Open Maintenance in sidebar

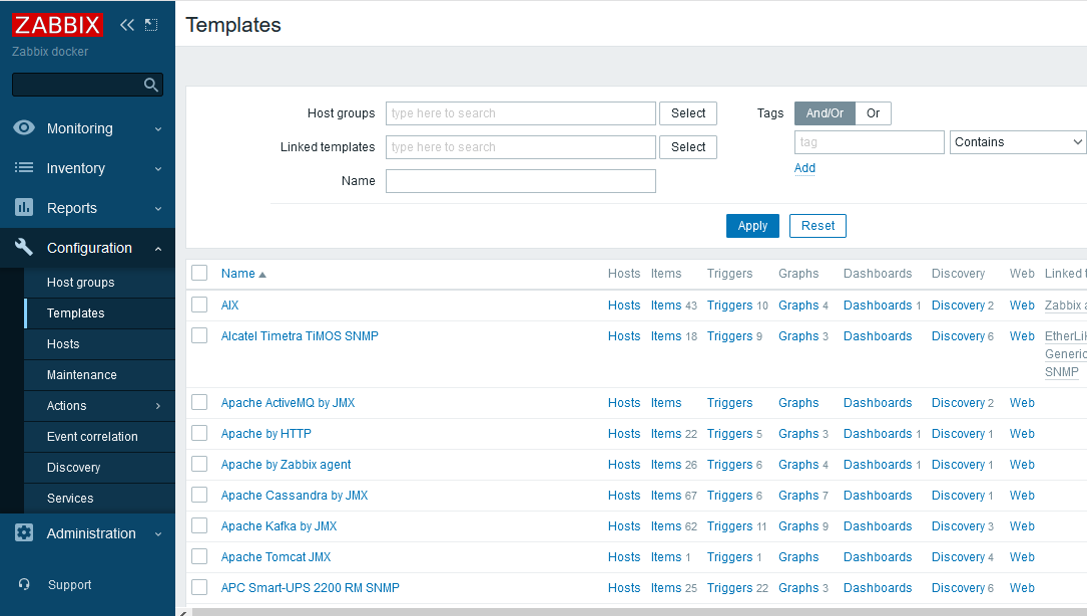(82, 375)
